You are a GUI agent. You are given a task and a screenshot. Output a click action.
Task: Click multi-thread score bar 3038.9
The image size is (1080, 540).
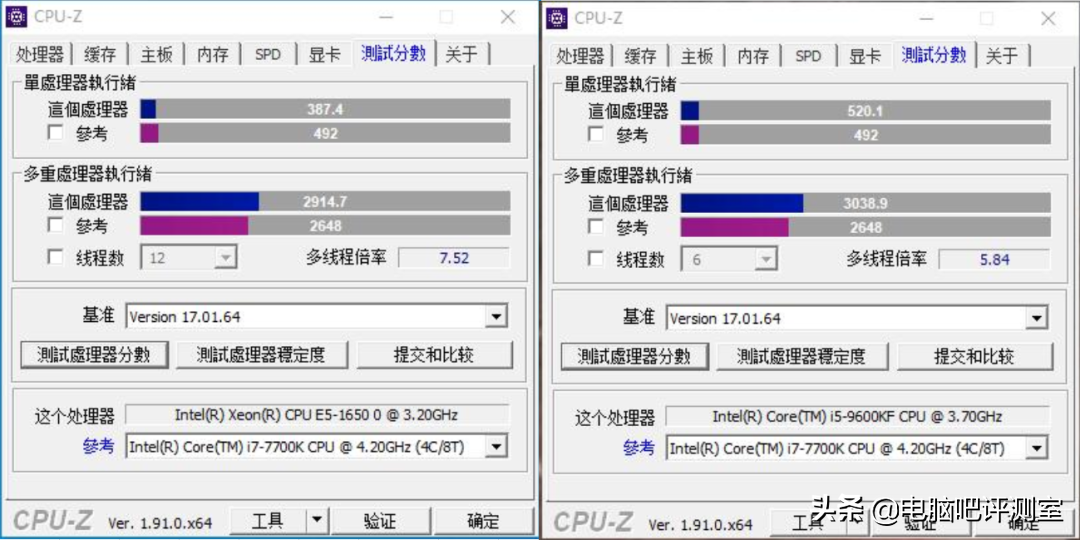(x=866, y=203)
